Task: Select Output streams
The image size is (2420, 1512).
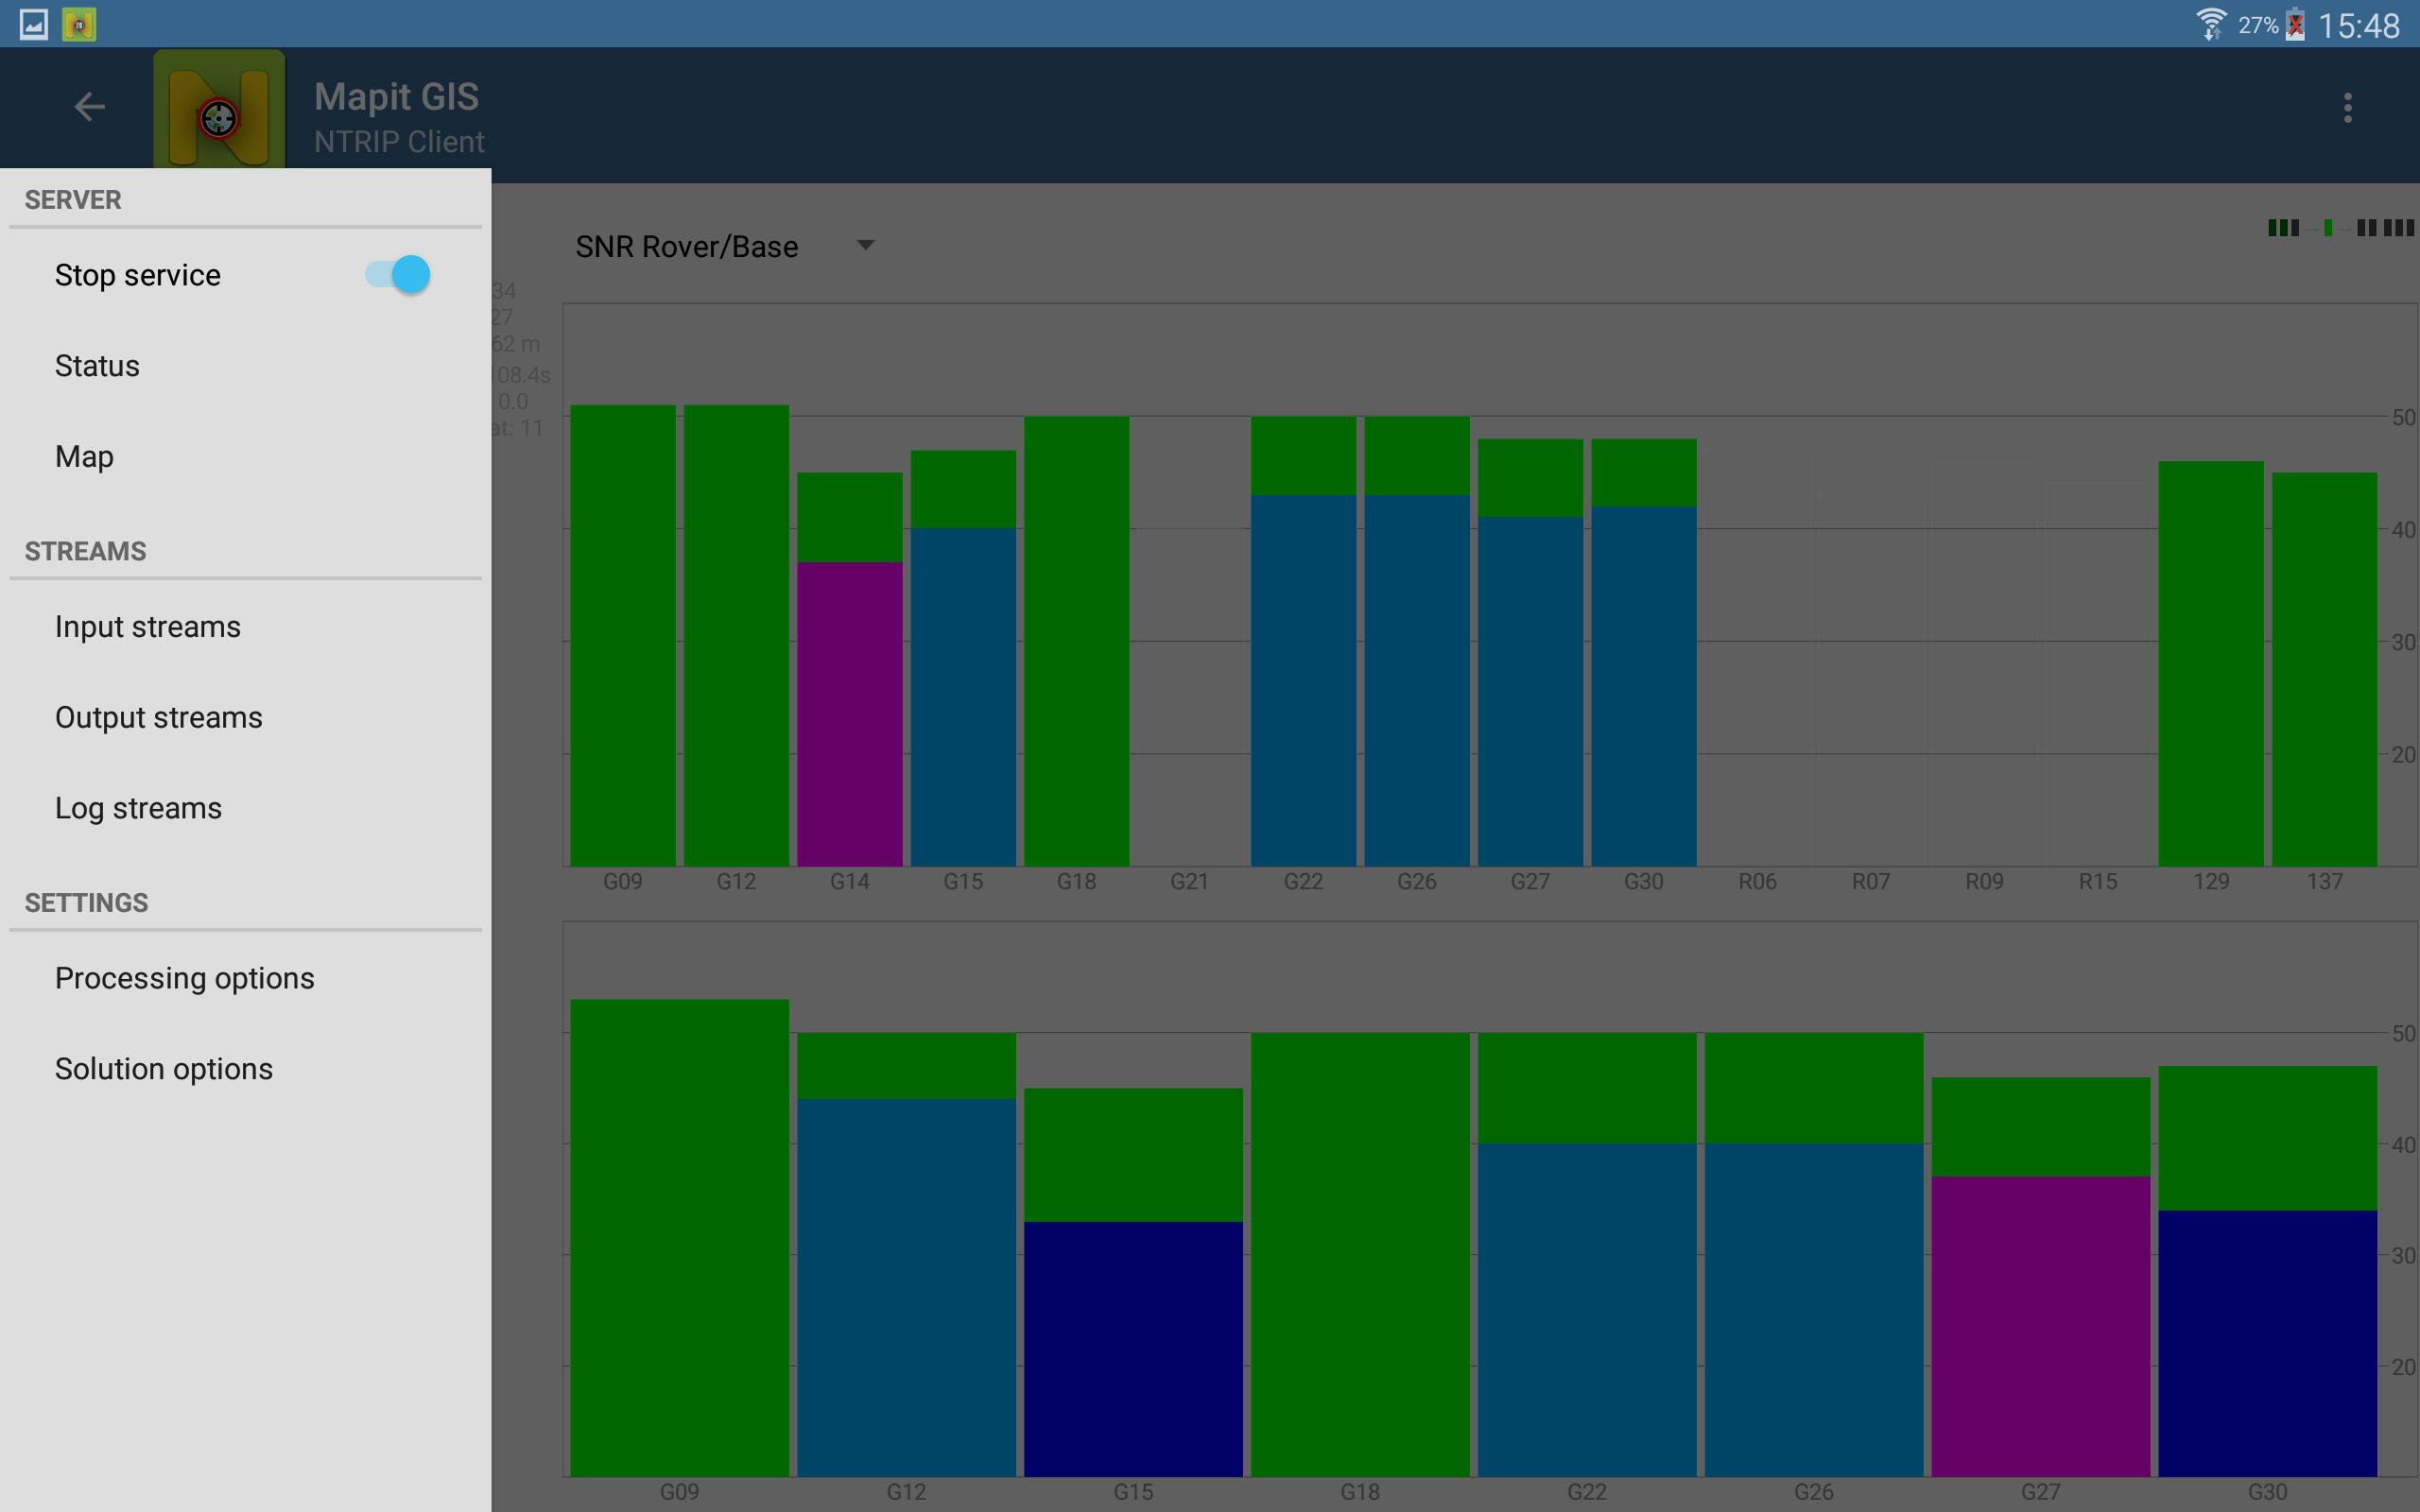Action: click(x=246, y=718)
